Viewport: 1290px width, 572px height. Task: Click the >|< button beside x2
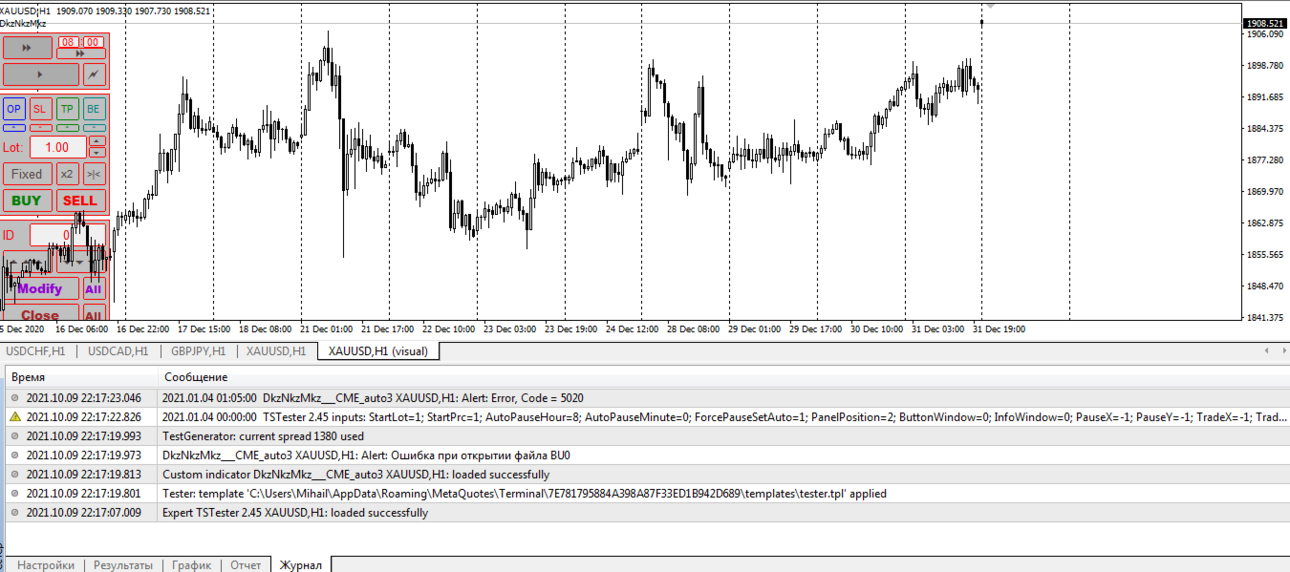point(93,174)
